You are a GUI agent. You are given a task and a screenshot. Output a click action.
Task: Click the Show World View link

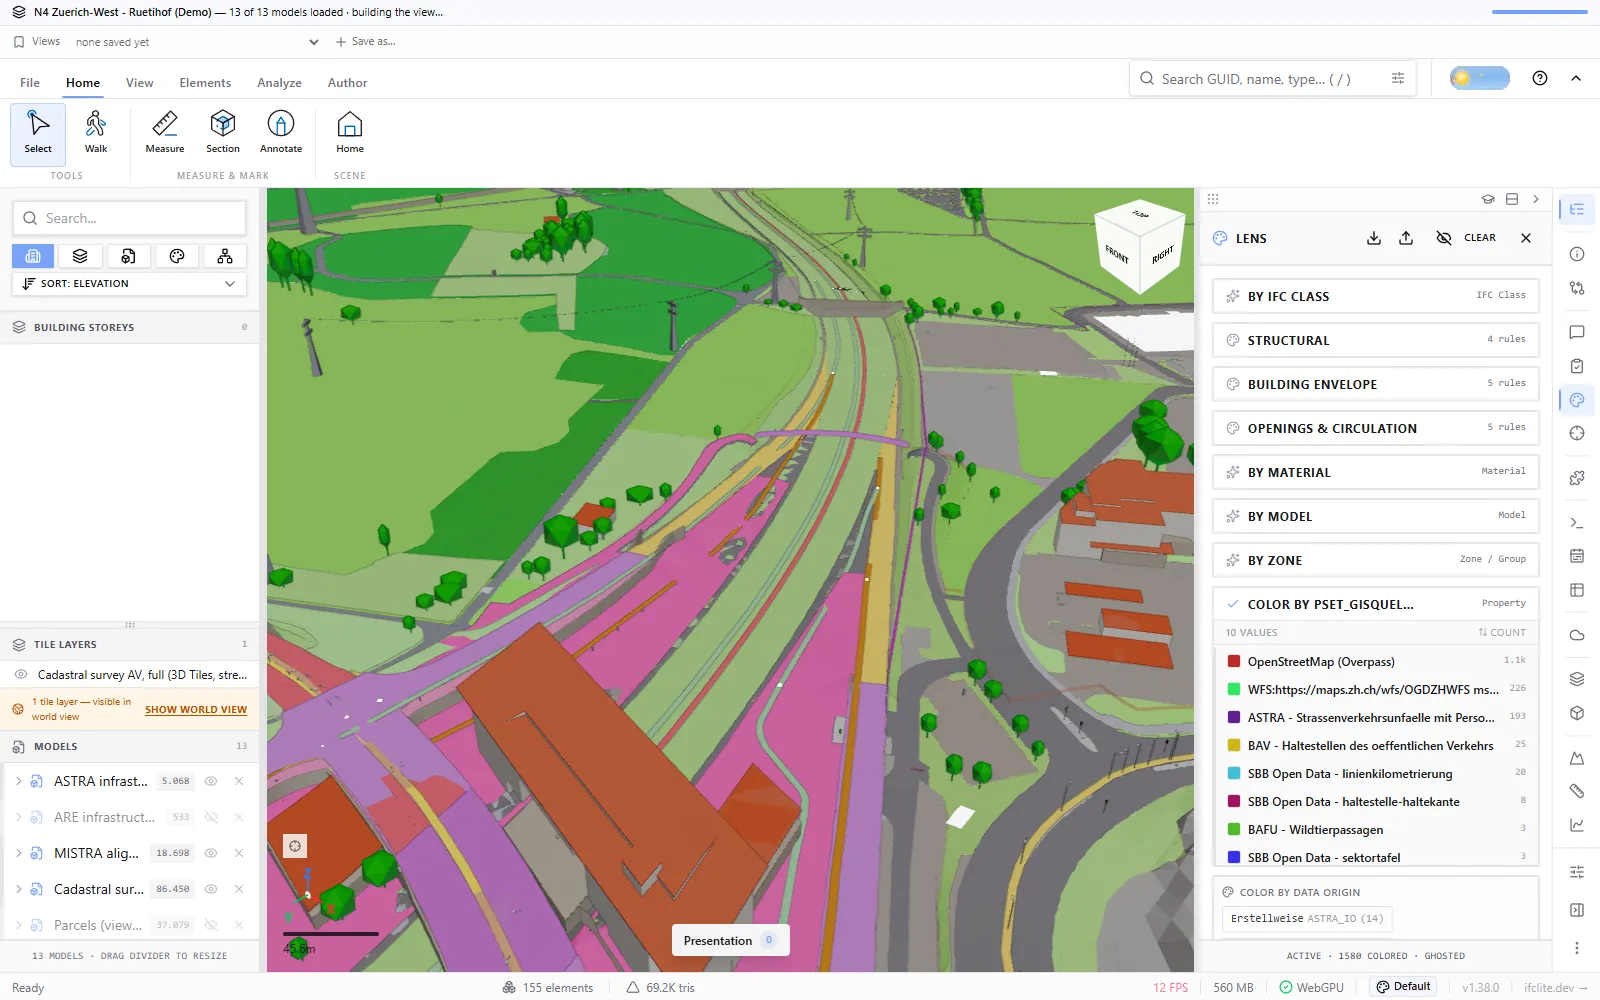coord(196,709)
